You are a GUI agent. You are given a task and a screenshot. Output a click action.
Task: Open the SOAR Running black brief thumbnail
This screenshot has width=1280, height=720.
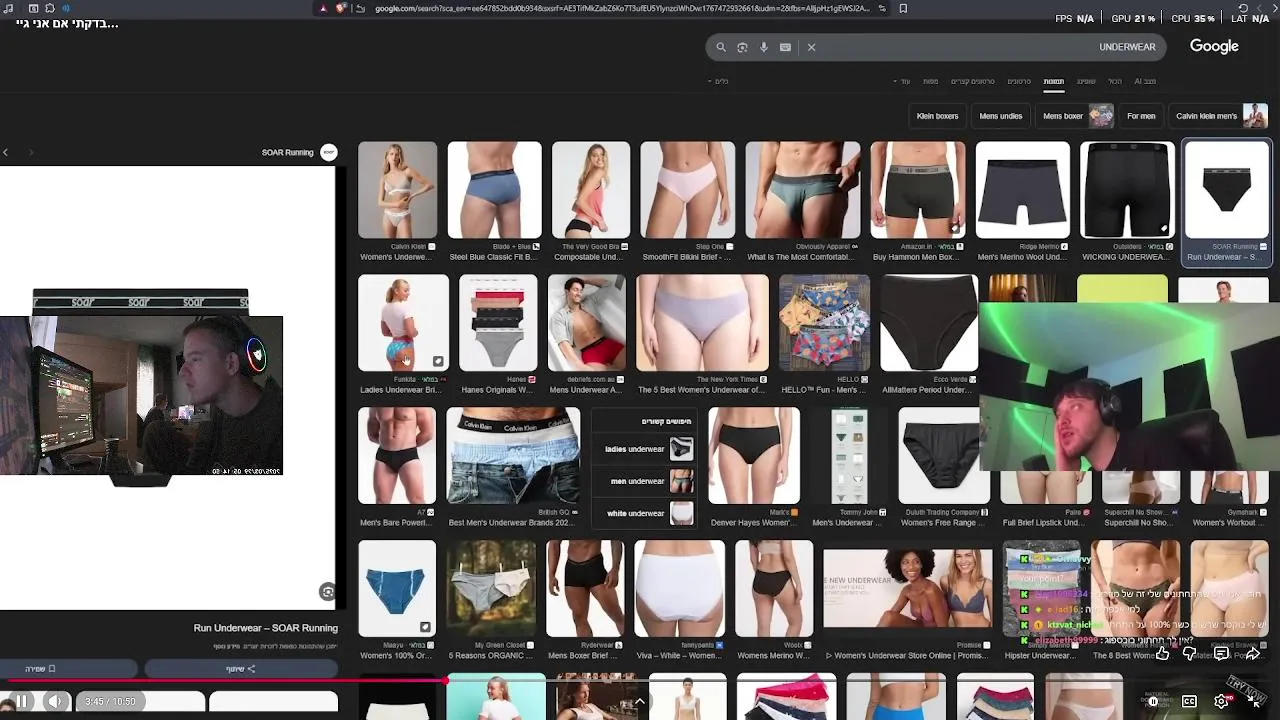pos(1227,190)
